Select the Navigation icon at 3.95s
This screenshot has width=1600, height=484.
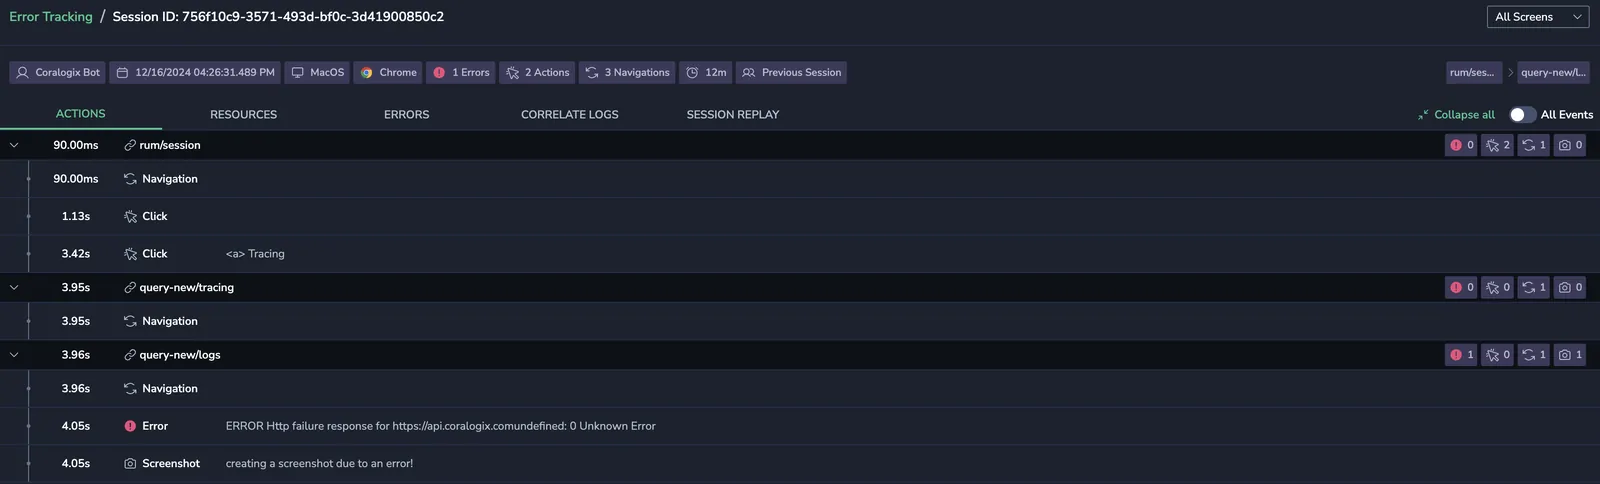click(130, 321)
